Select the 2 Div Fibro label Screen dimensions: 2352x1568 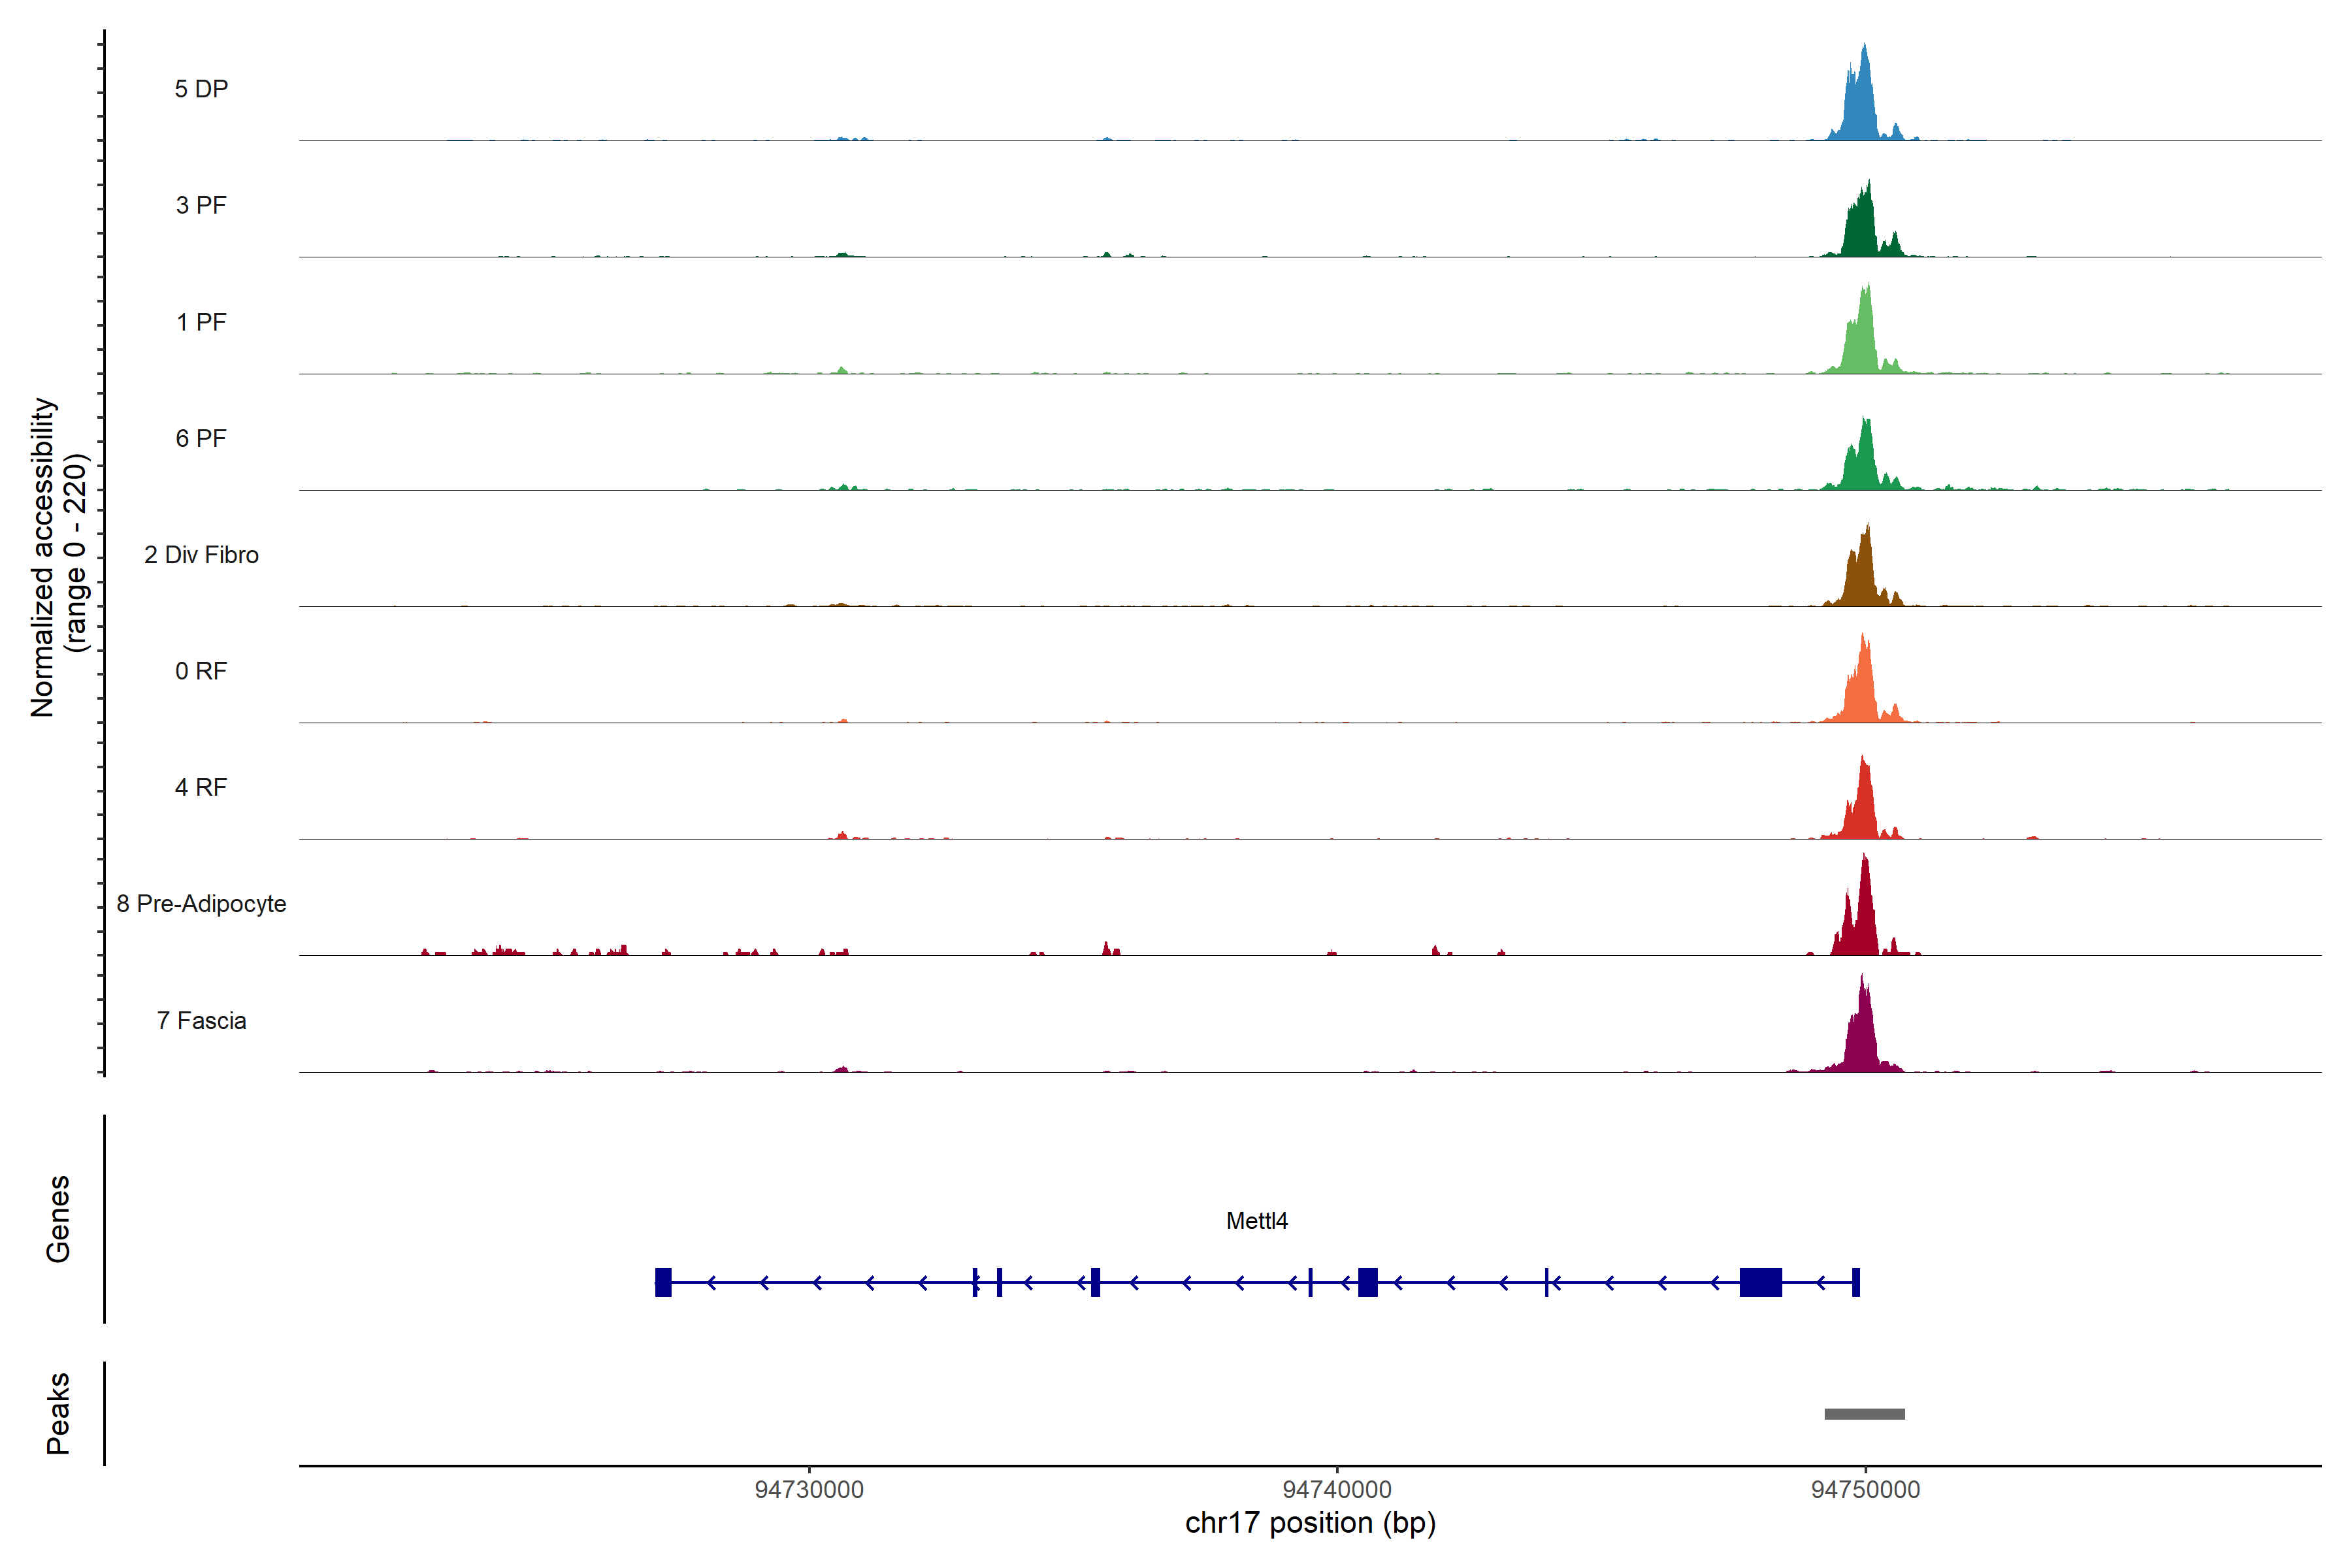(x=201, y=555)
